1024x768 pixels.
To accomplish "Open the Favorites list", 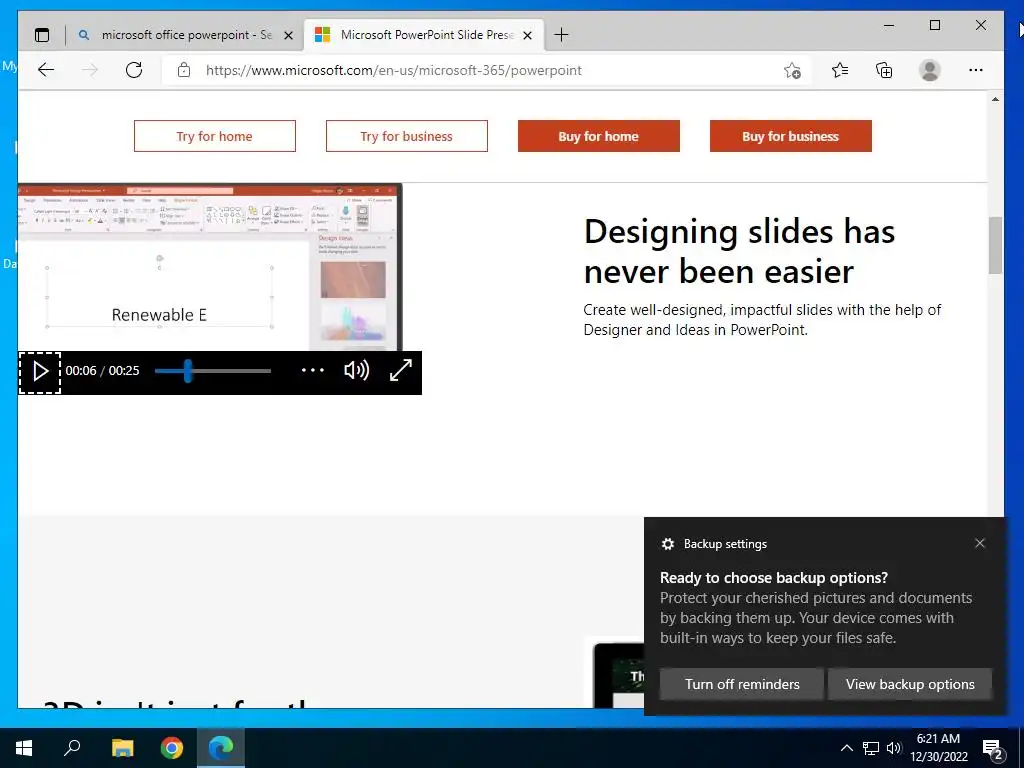I will (x=840, y=70).
